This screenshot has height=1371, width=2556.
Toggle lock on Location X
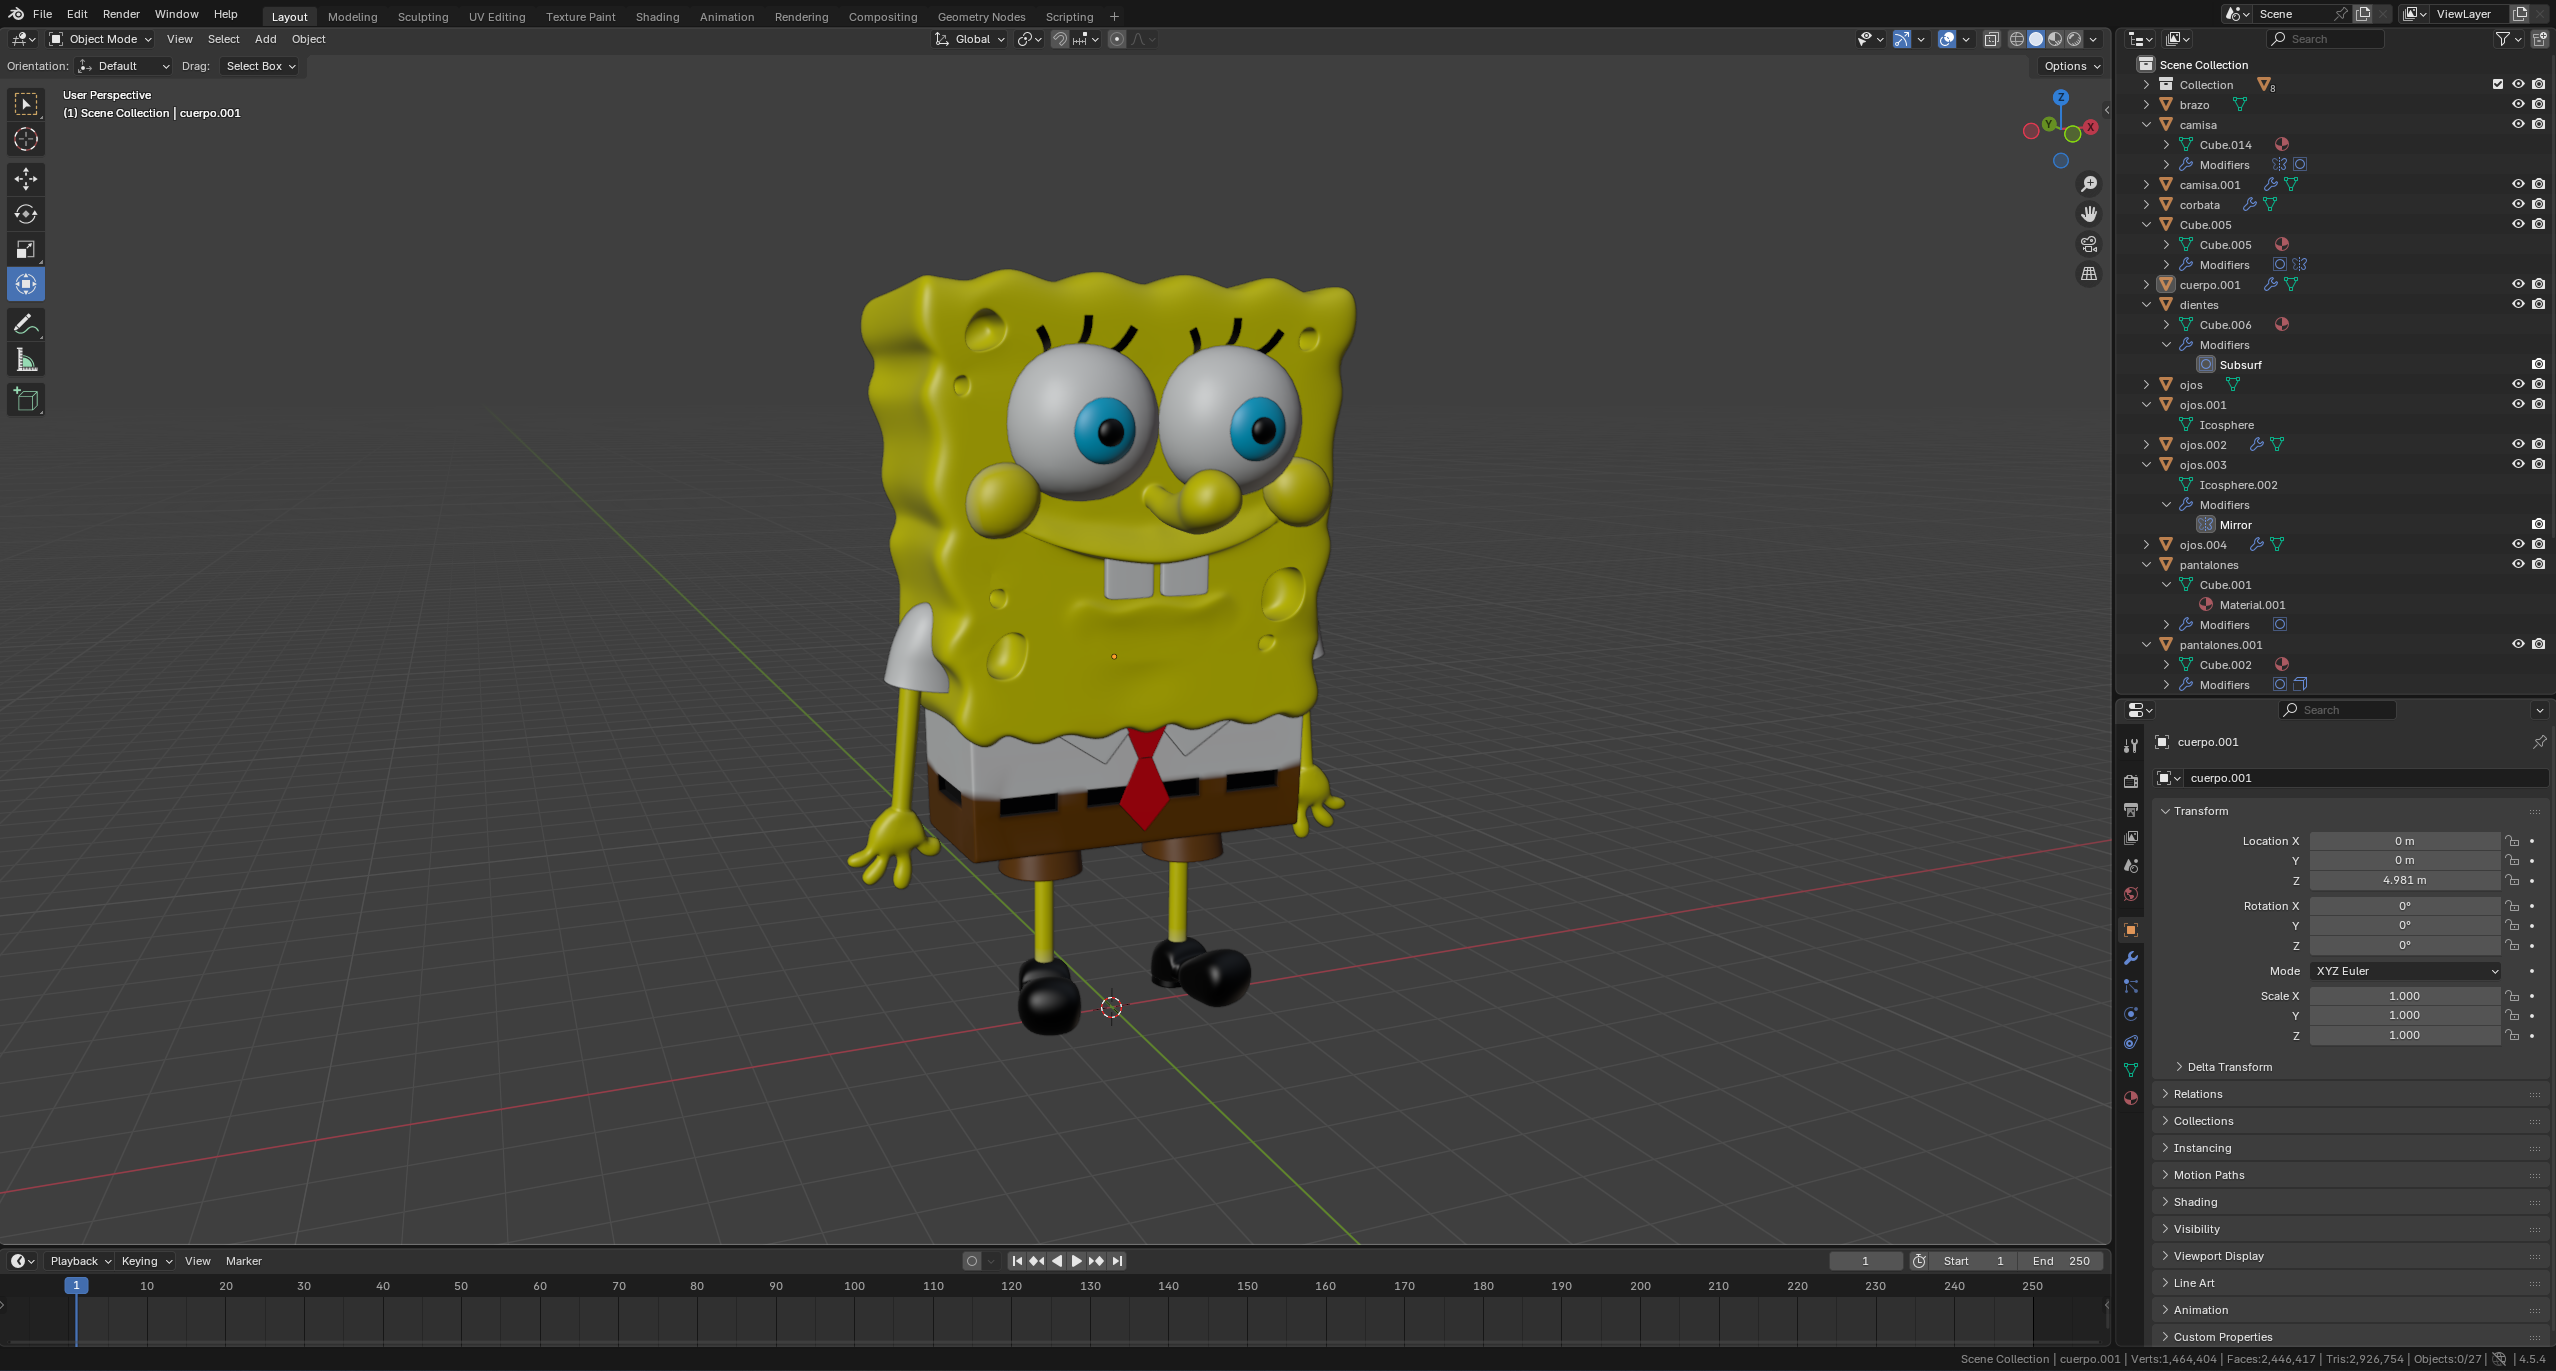(2512, 841)
